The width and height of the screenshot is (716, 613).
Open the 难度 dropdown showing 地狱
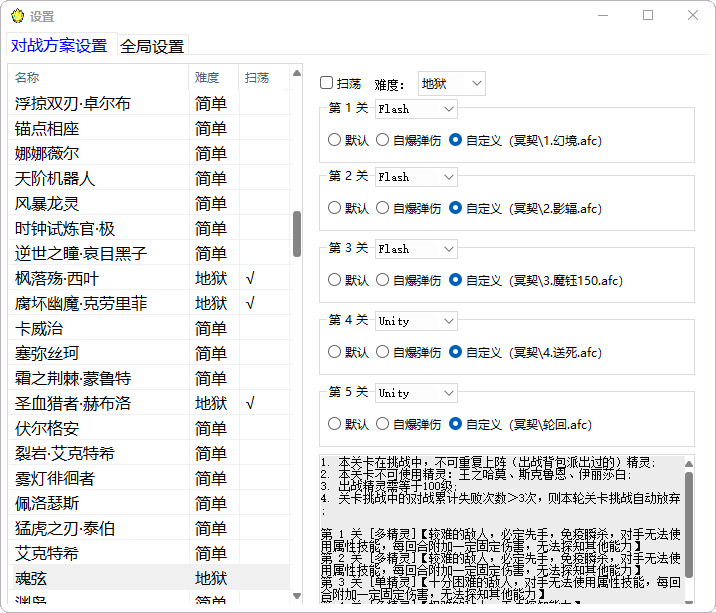point(452,84)
